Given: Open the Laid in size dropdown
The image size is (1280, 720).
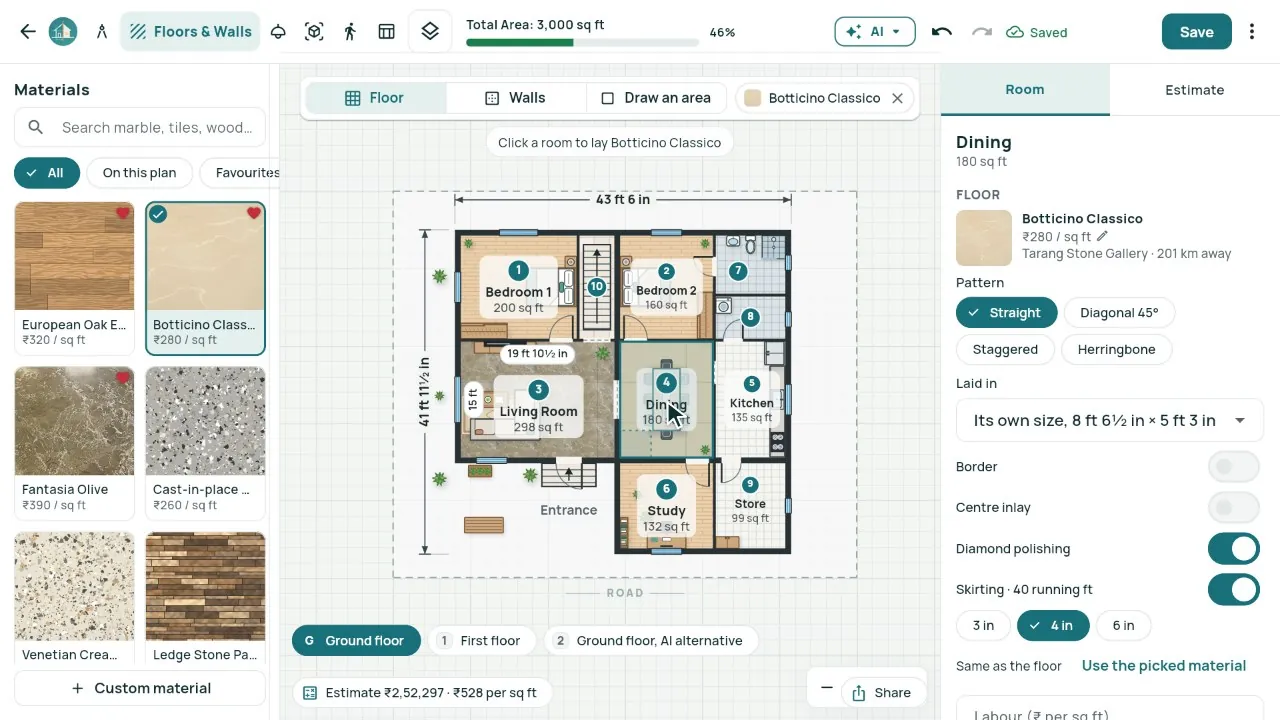Looking at the screenshot, I should pyautogui.click(x=1110, y=421).
